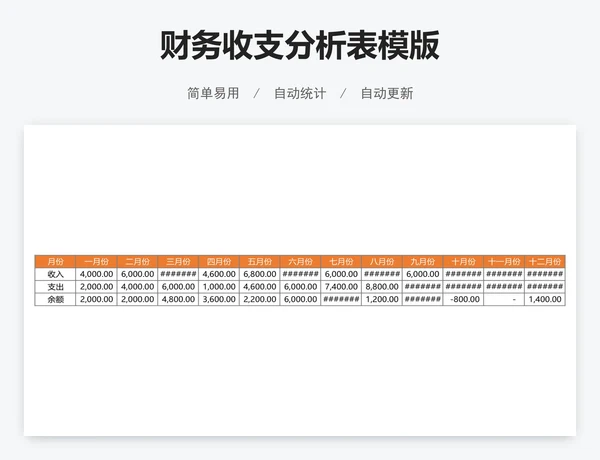Click 支出 value 8,800.00 under 八月份

point(382,287)
